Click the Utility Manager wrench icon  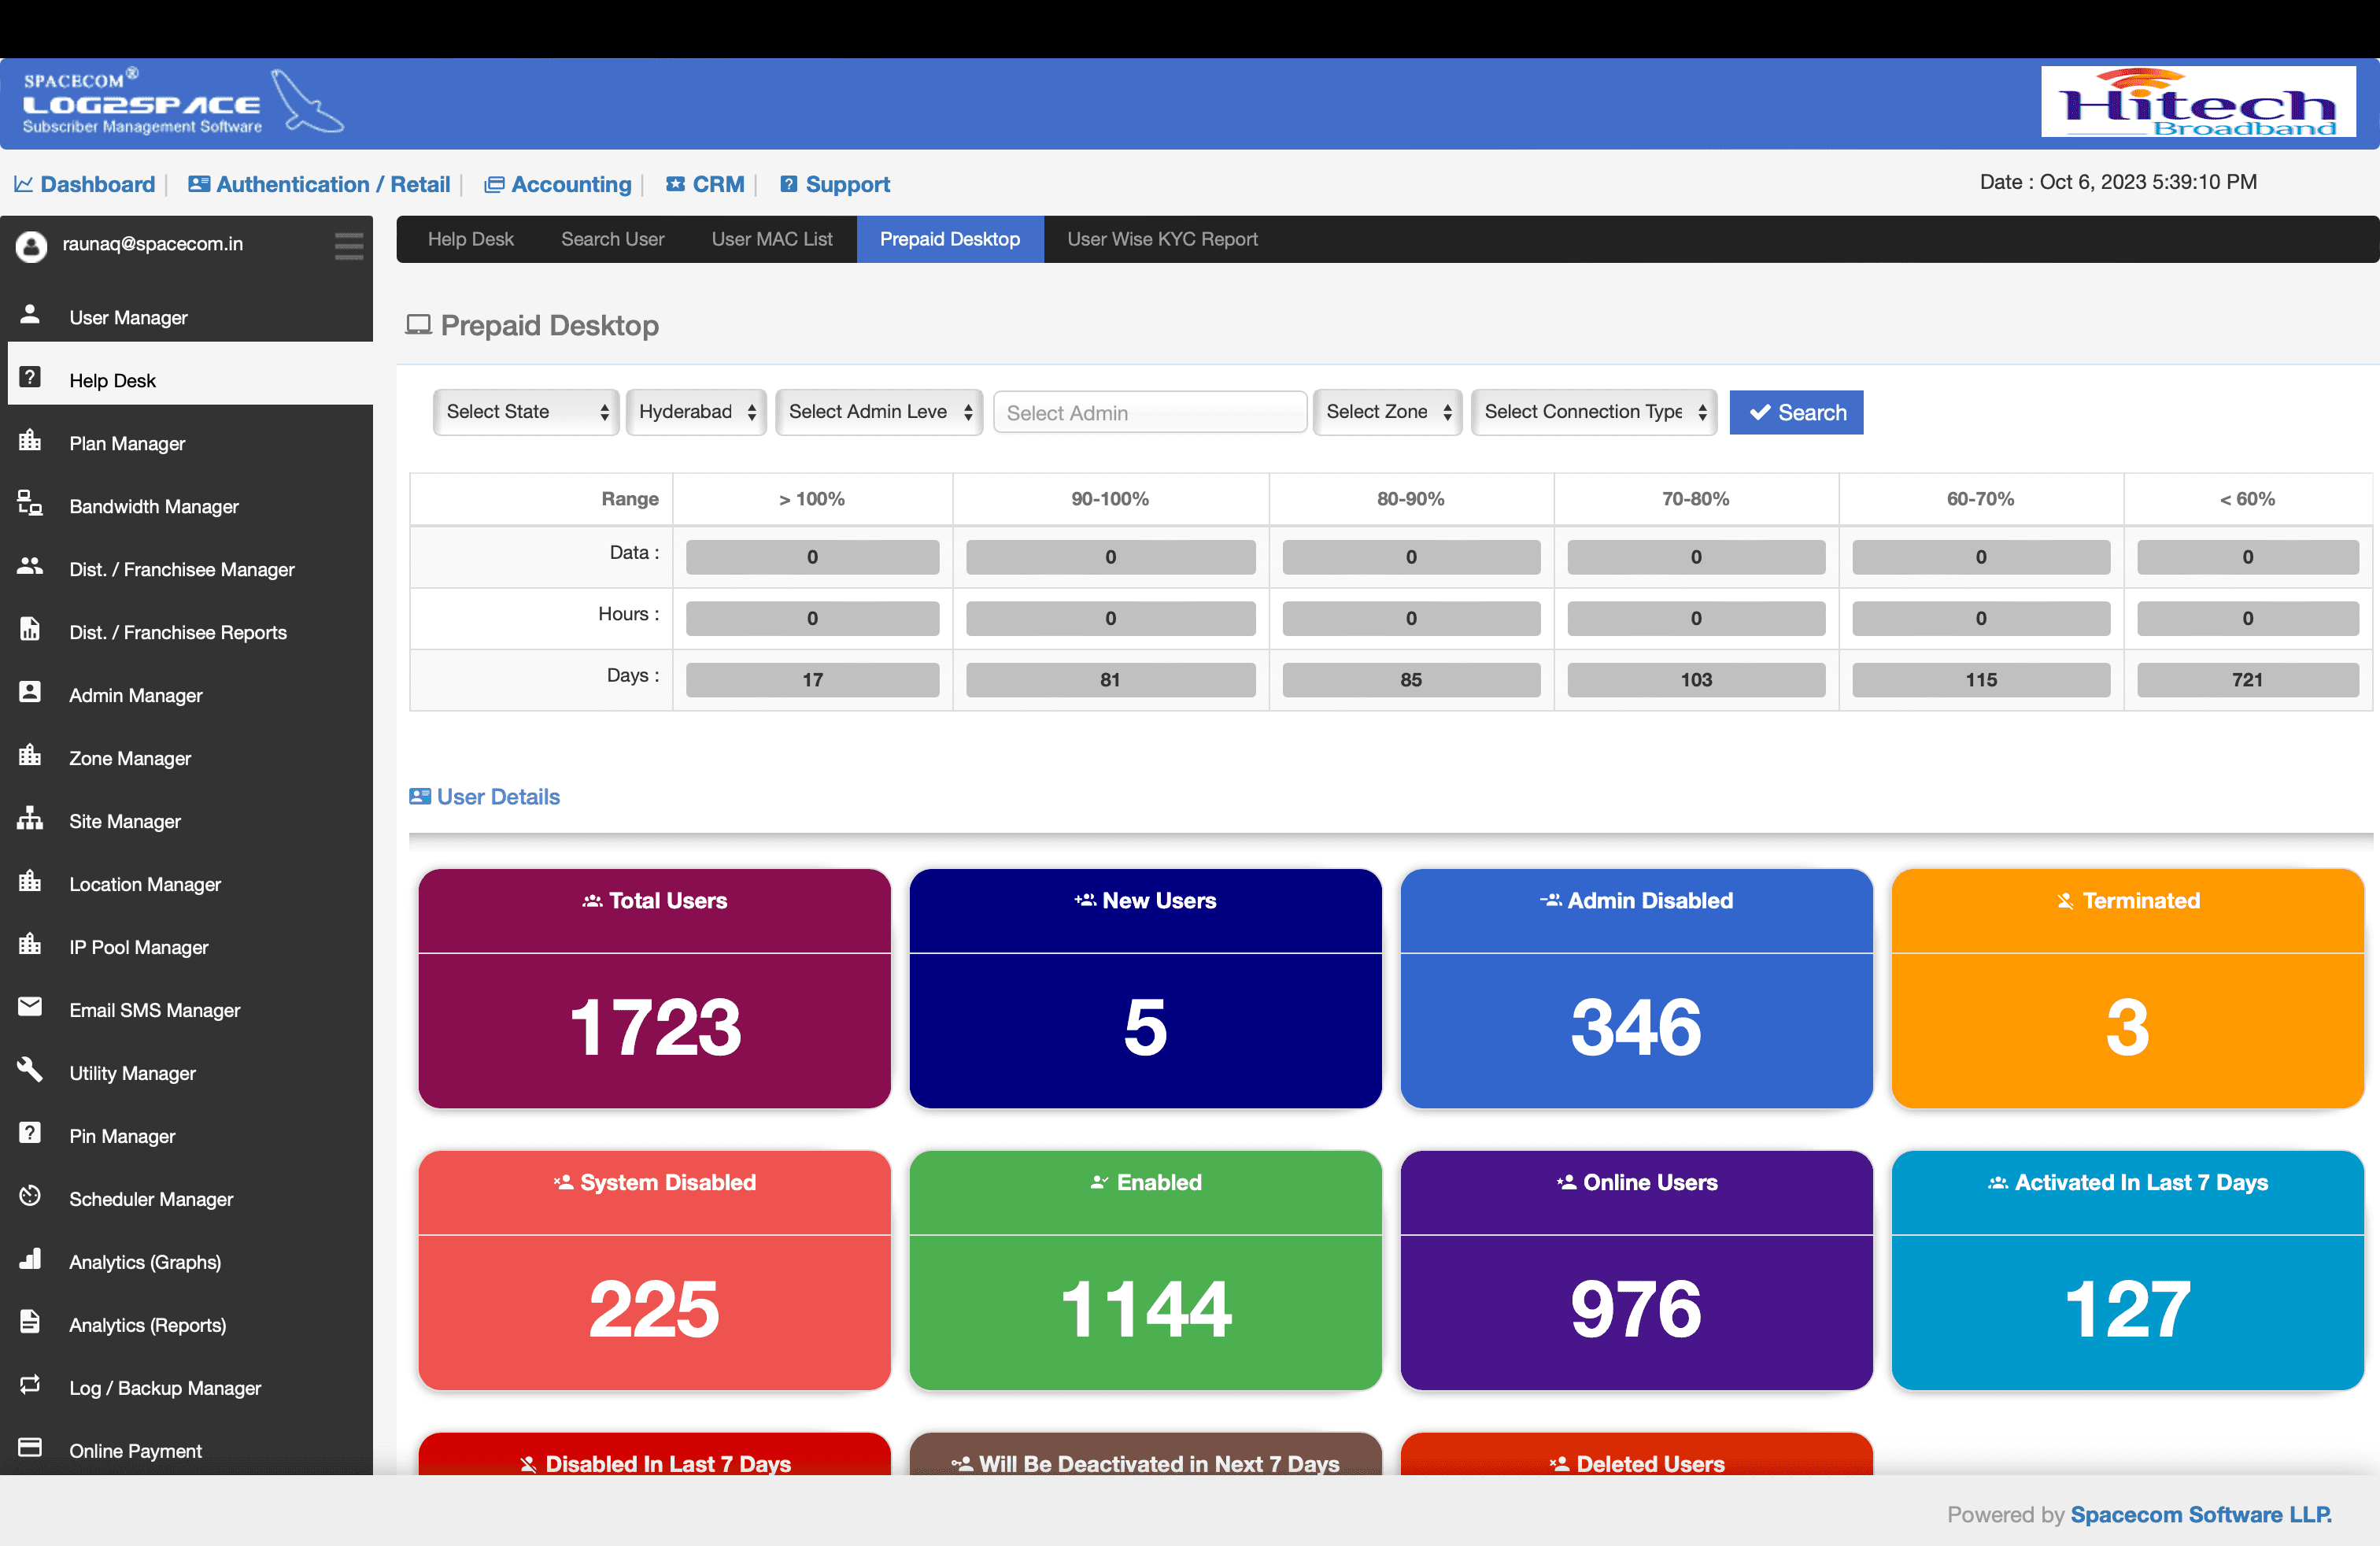[30, 1070]
